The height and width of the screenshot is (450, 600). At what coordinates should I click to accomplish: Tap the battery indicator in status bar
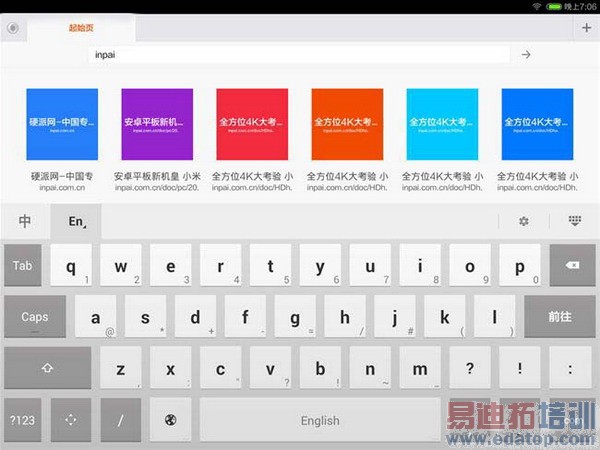click(553, 7)
